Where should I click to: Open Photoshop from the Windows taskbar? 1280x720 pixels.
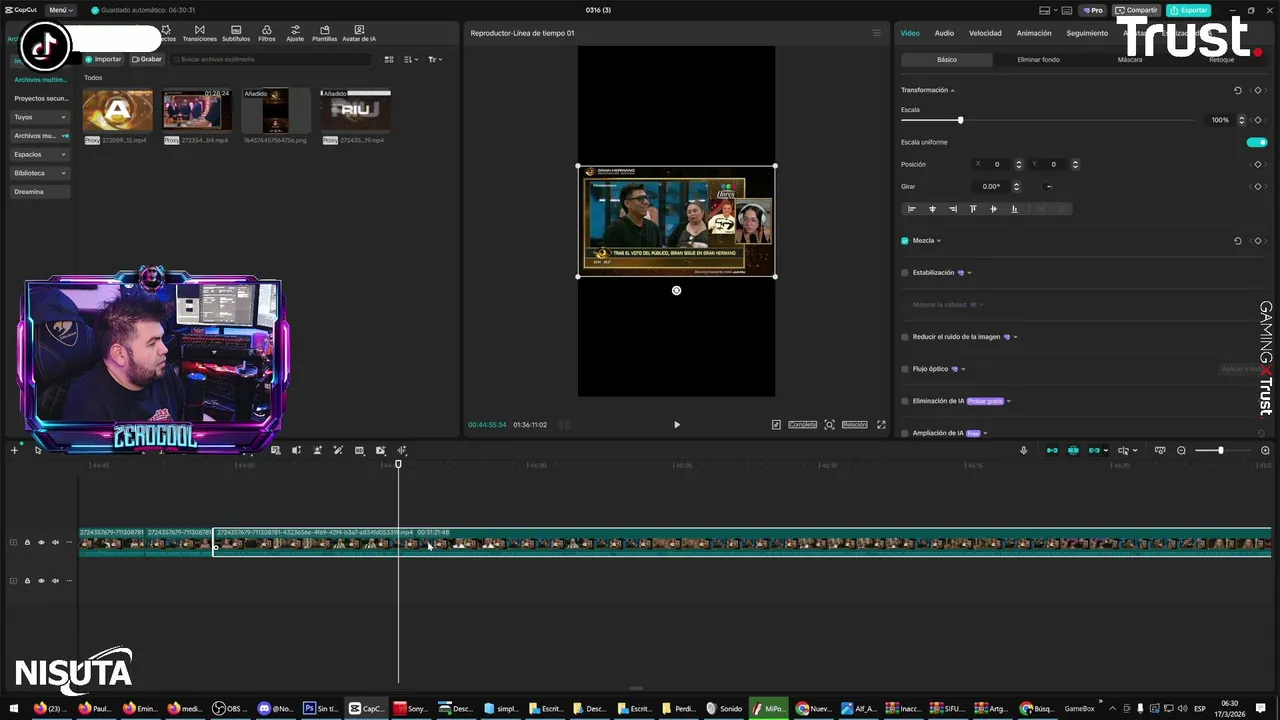tap(322, 708)
